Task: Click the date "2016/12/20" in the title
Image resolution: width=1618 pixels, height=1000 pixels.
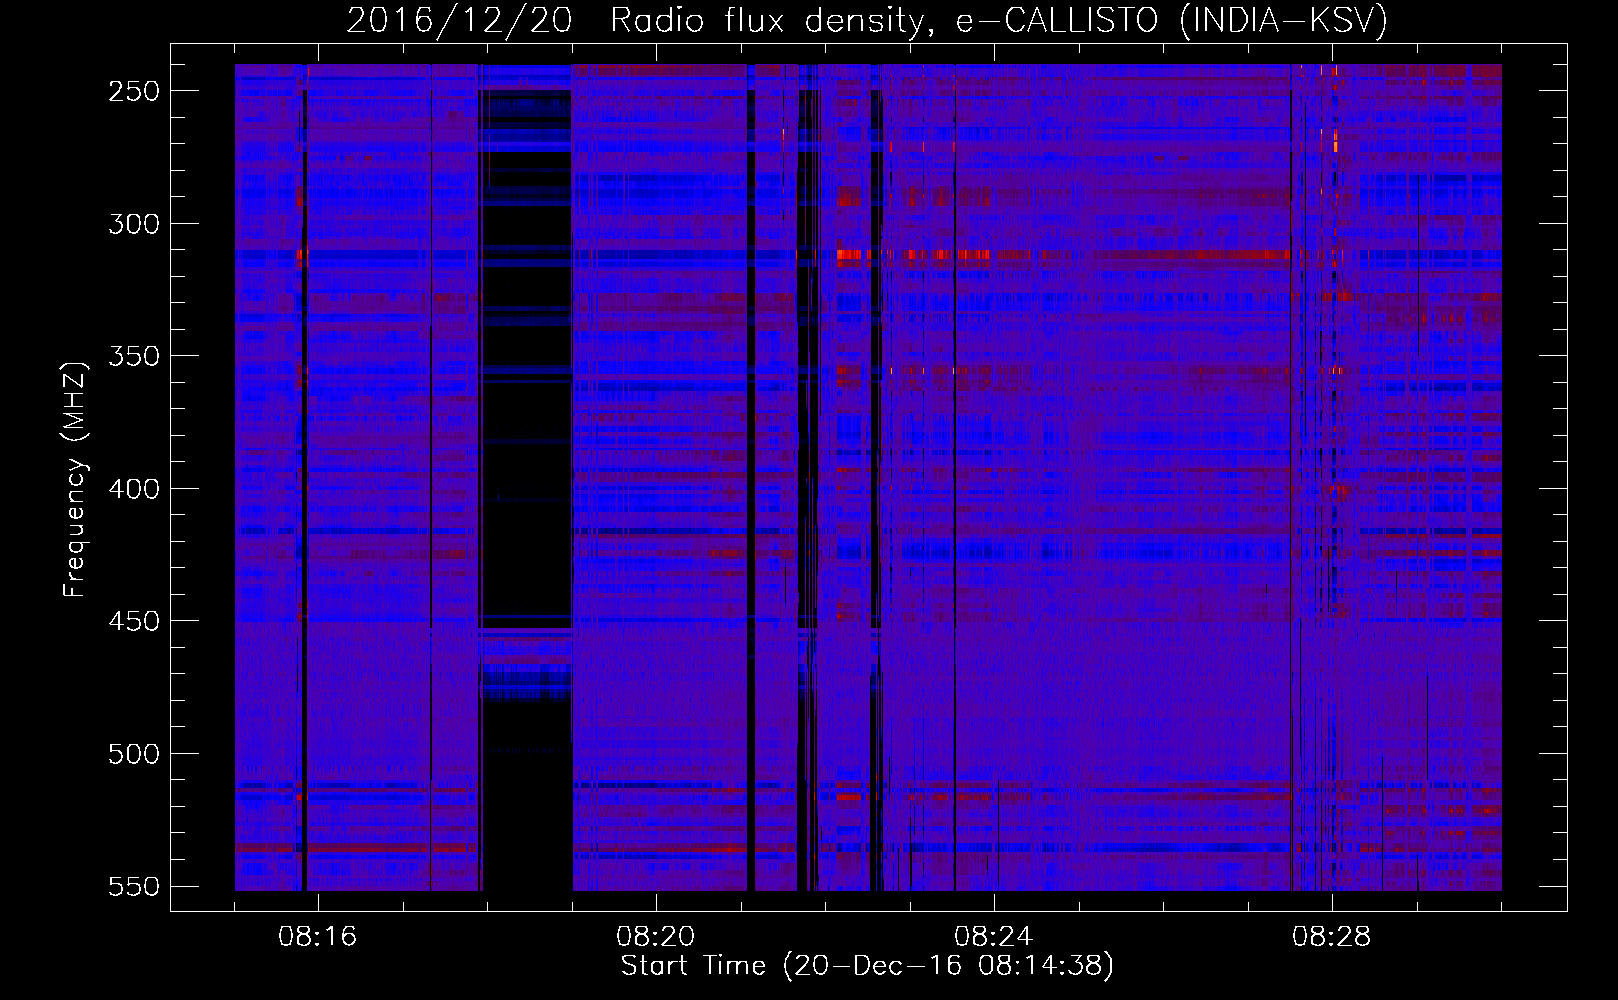Action: tap(459, 21)
